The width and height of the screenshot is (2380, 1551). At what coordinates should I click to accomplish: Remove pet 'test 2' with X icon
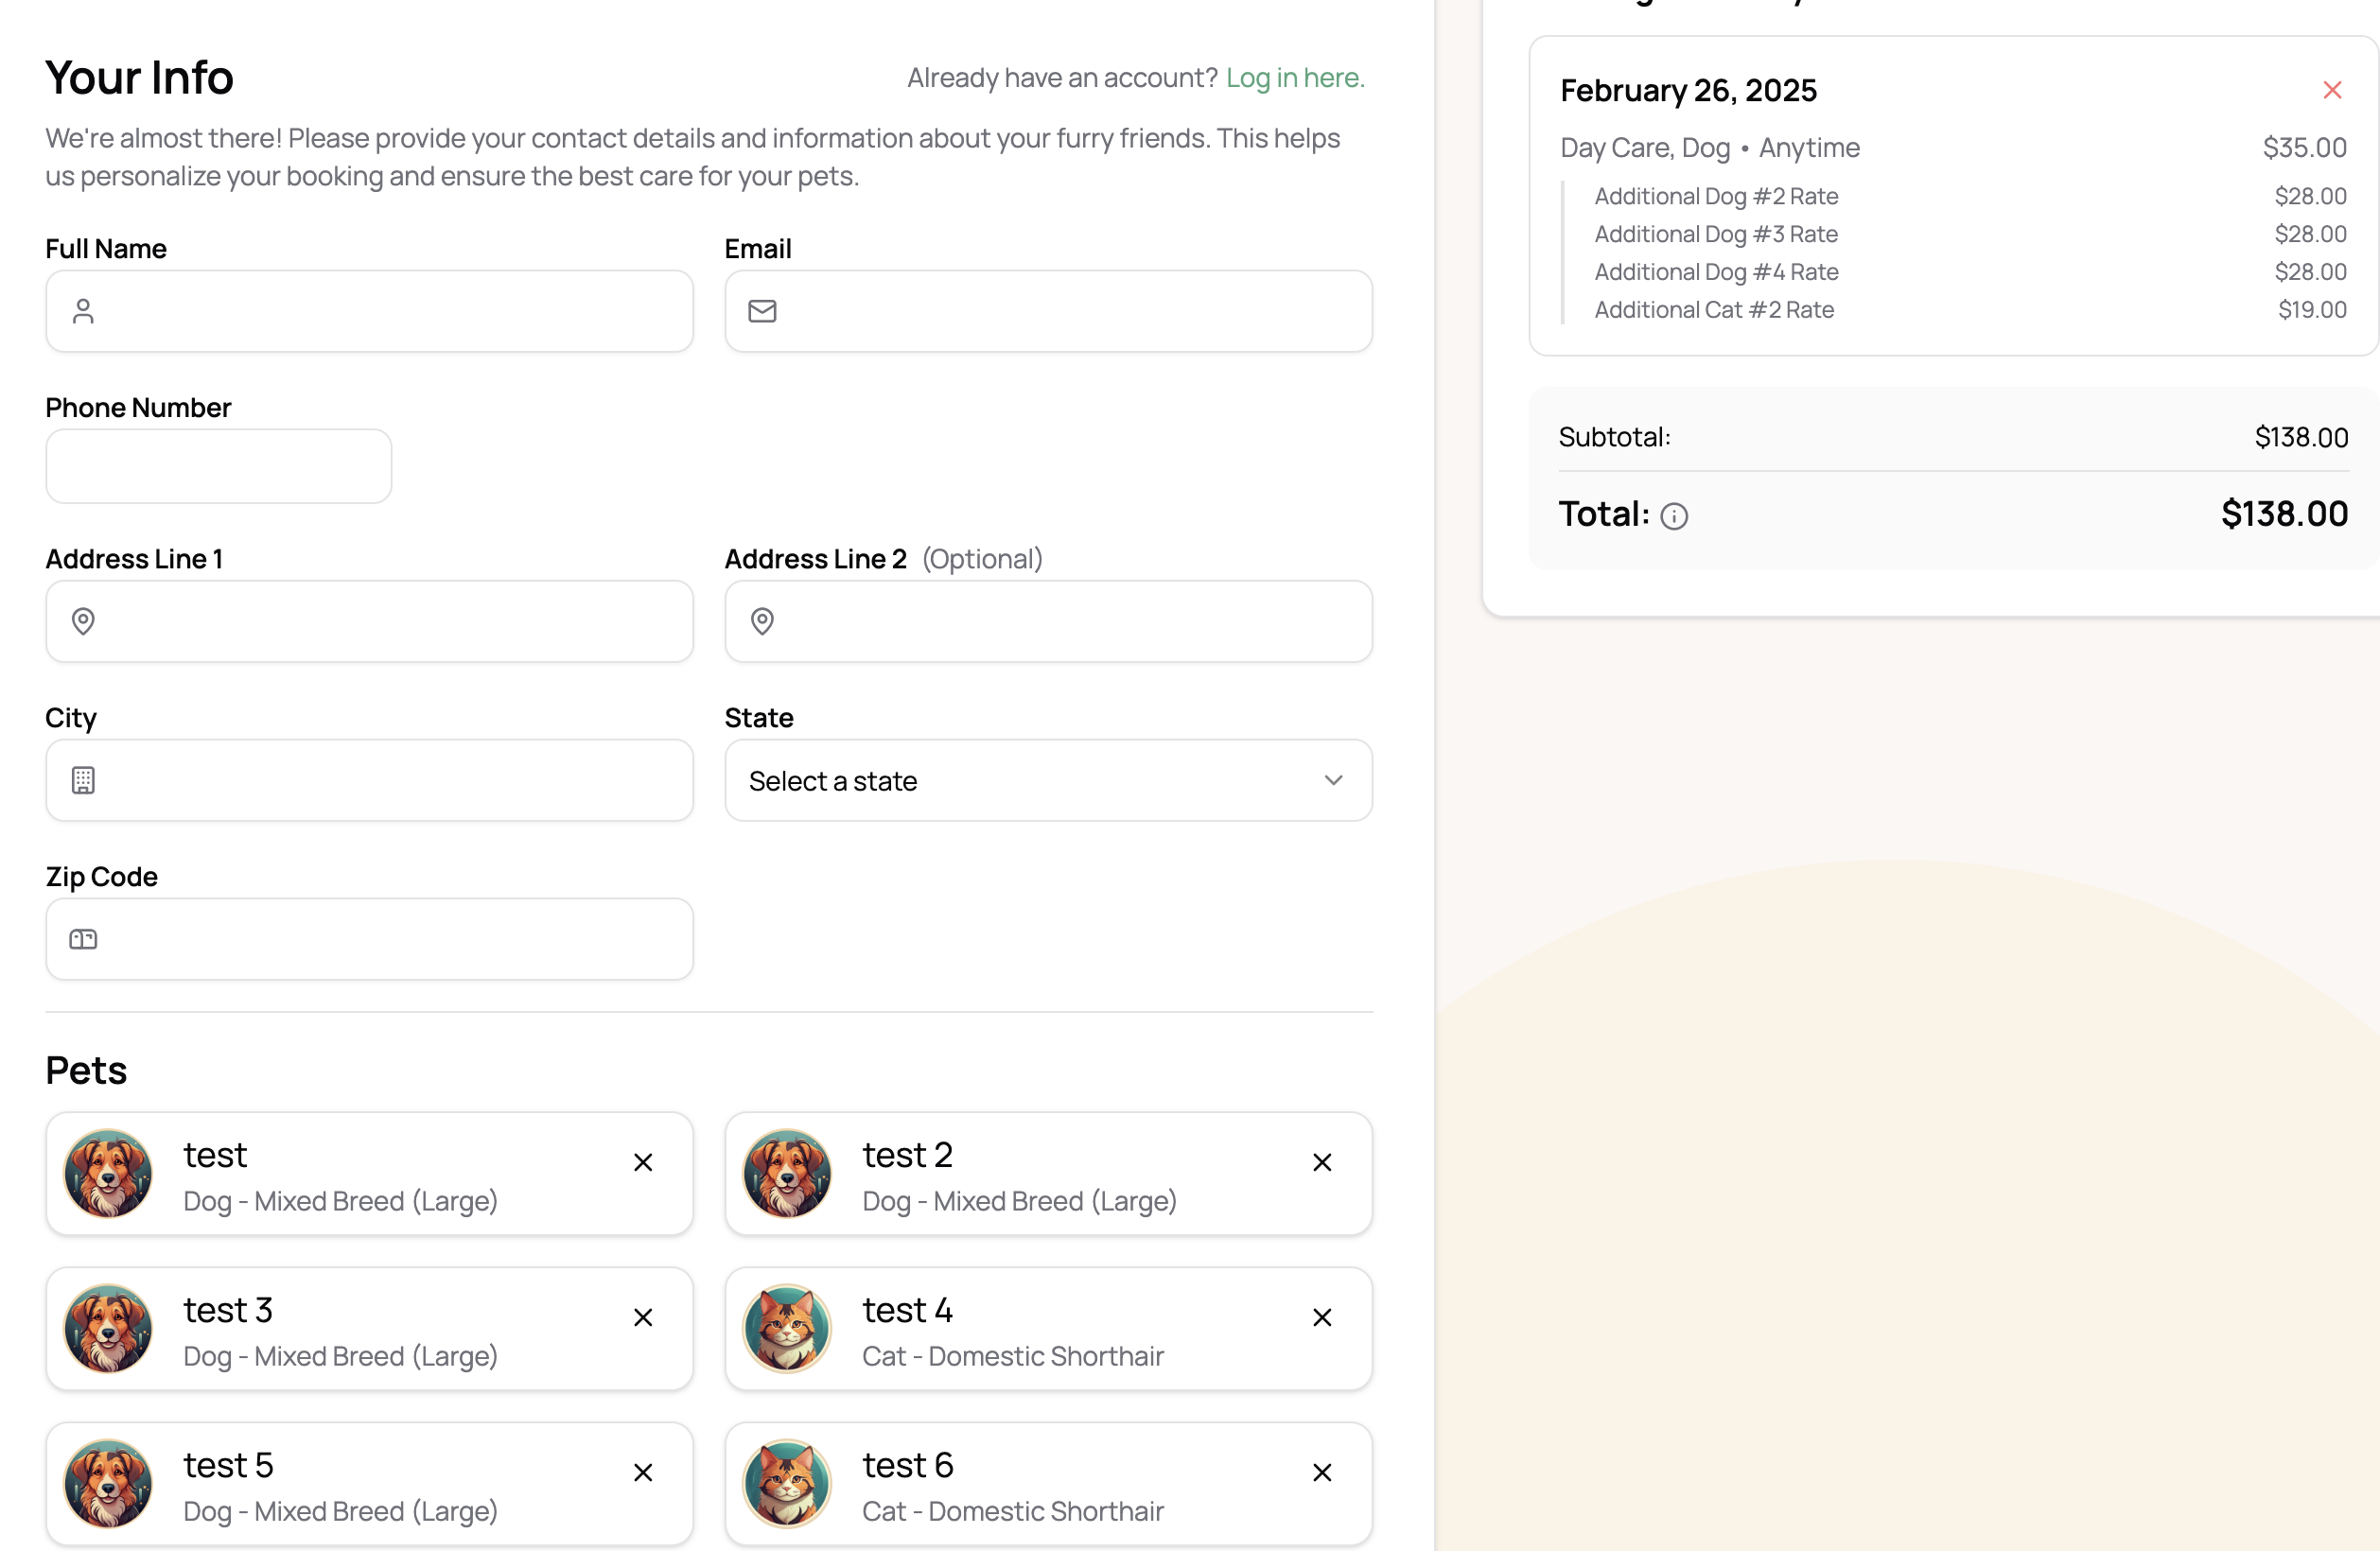1321,1162
